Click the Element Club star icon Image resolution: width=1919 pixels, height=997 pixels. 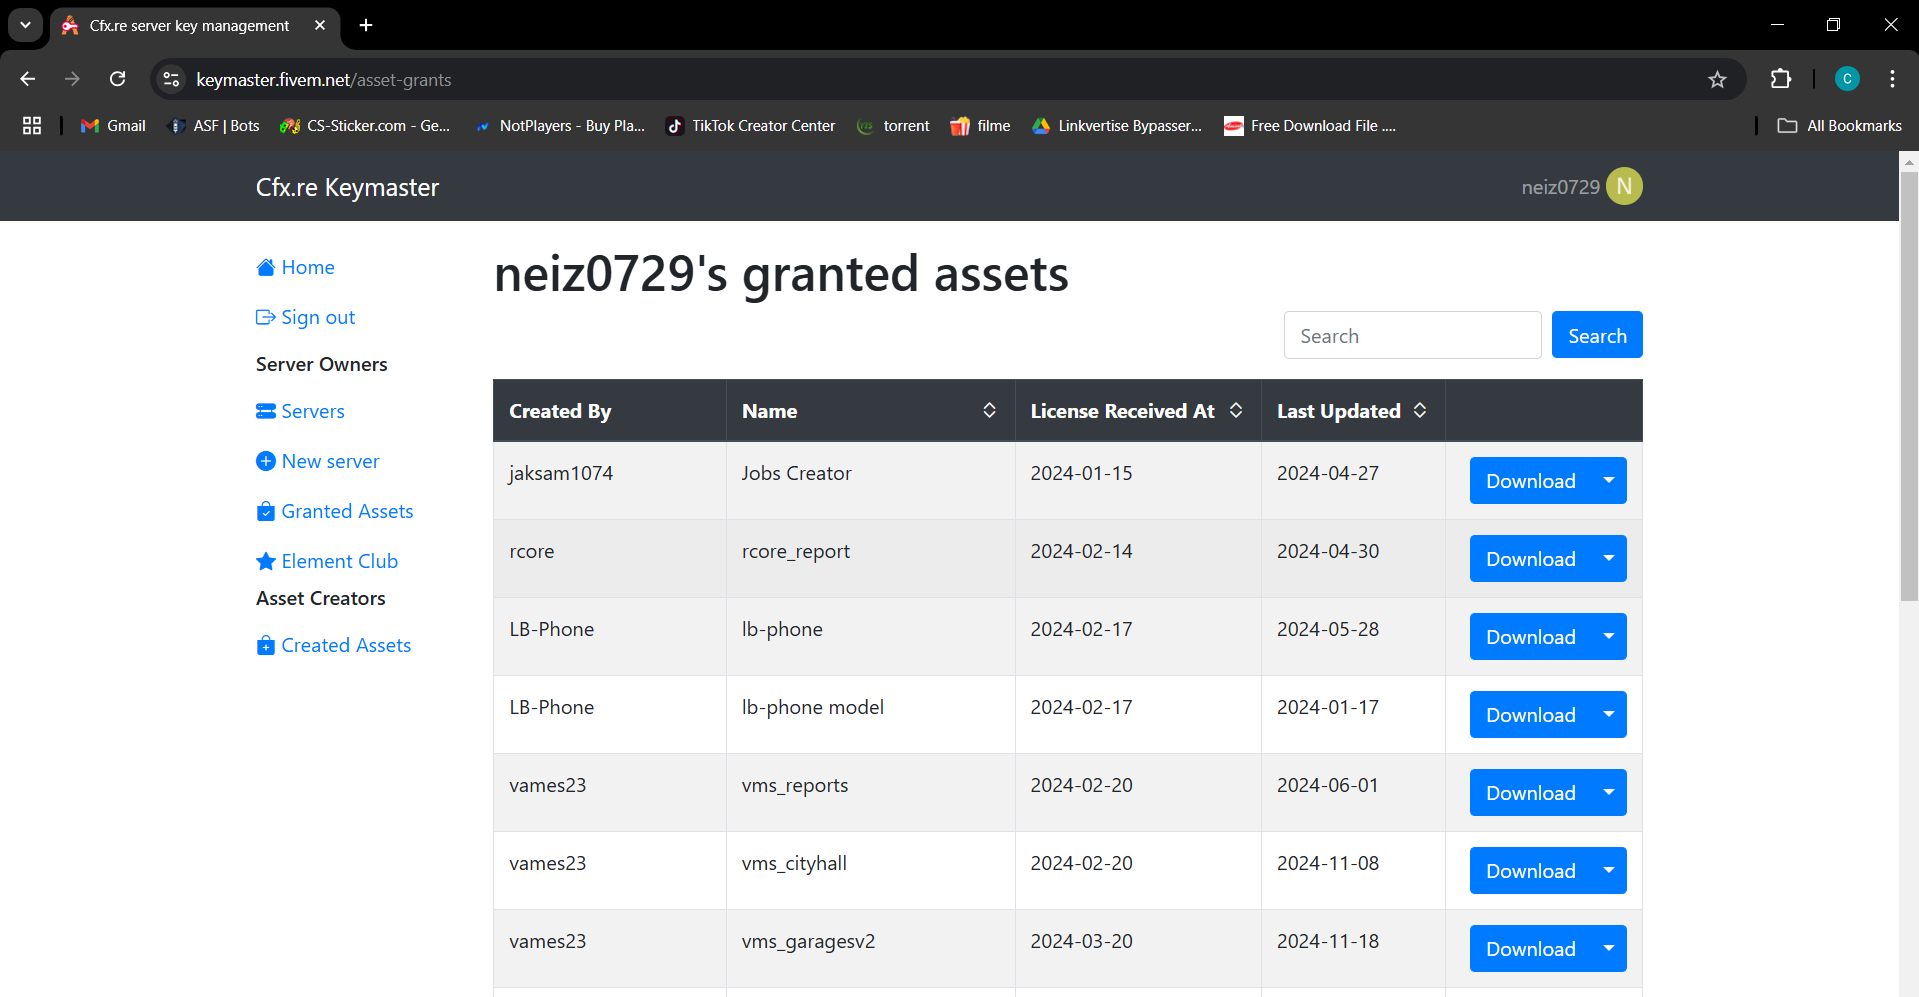(x=266, y=561)
